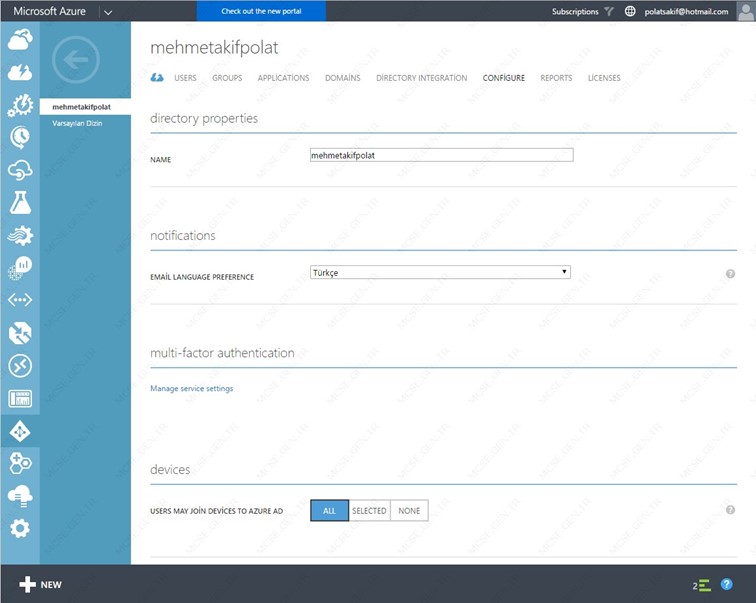Open the blue help question mark in bottom bar
This screenshot has width=756, height=603.
tap(727, 584)
